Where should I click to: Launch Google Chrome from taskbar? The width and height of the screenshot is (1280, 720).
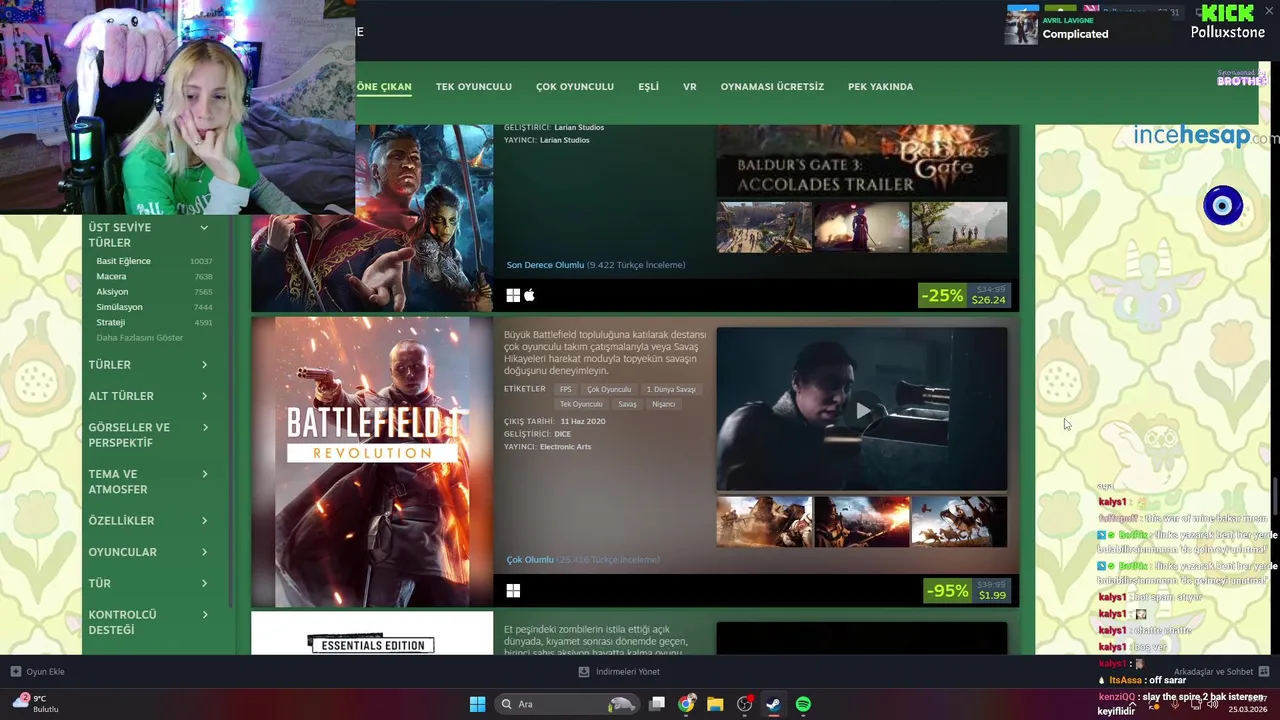[x=686, y=704]
